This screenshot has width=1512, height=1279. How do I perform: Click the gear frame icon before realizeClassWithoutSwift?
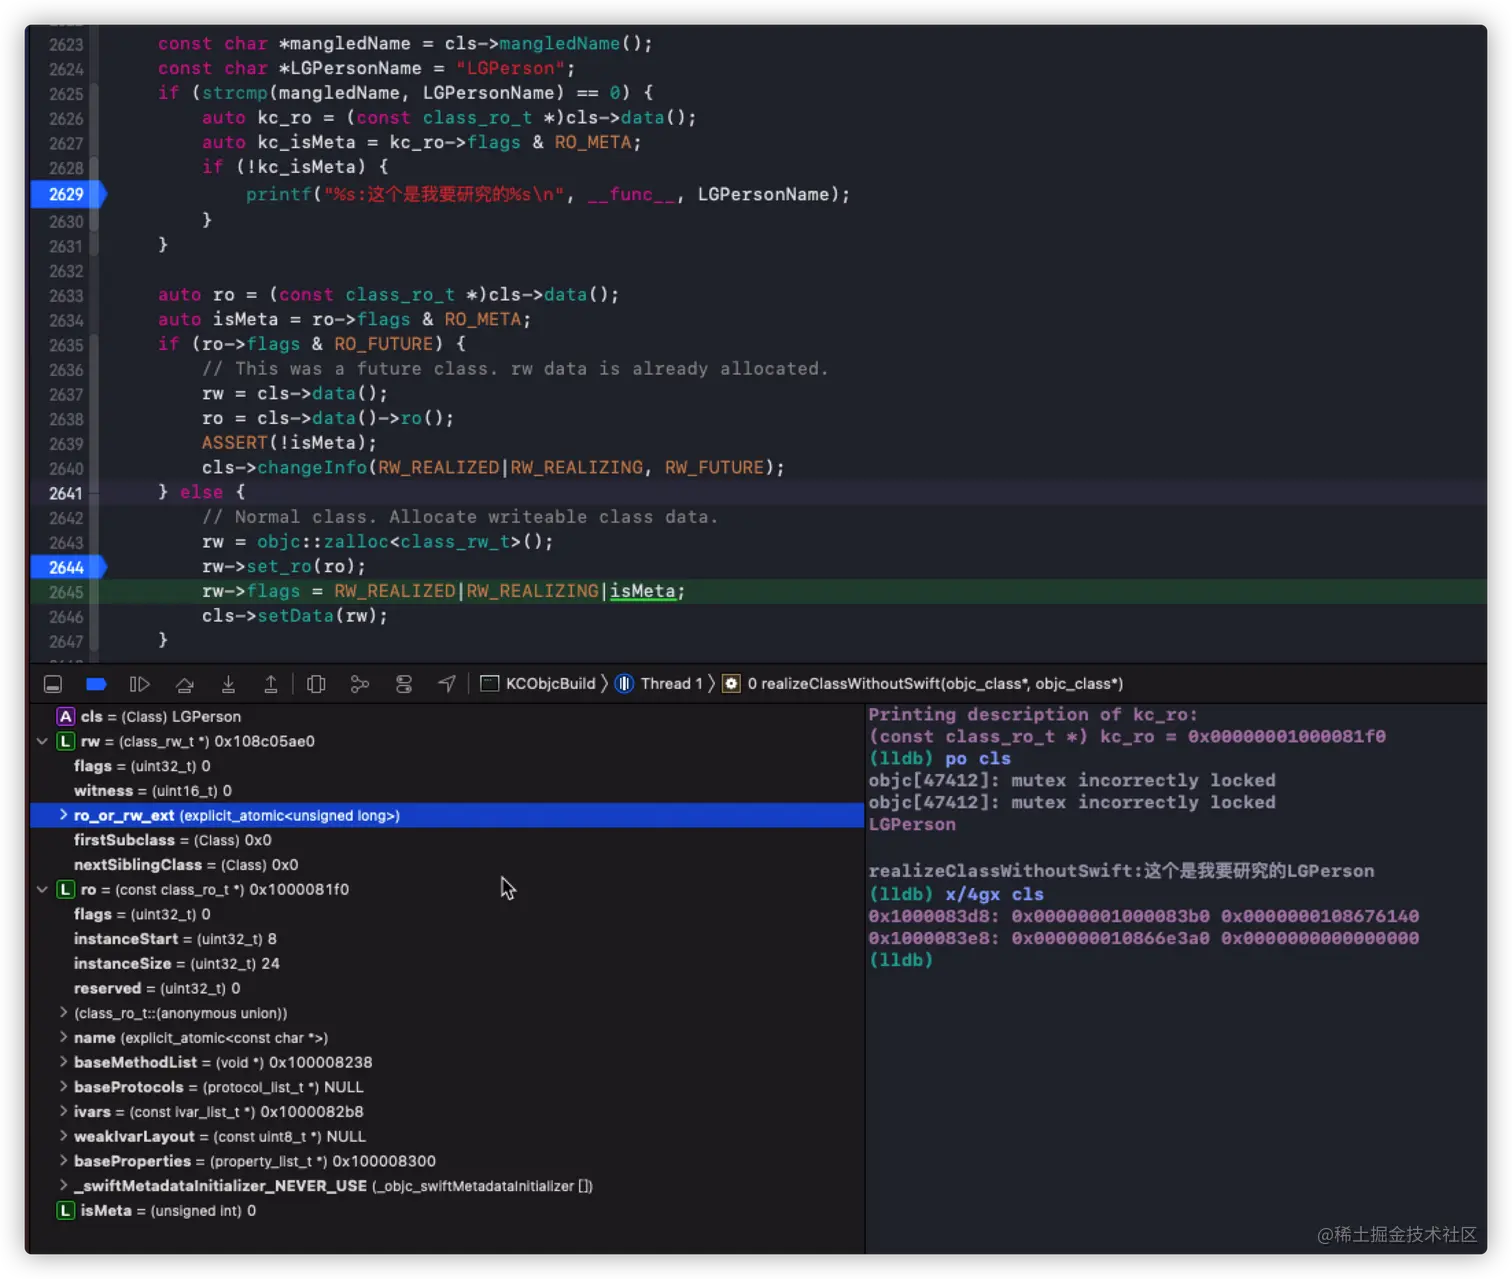(x=732, y=684)
